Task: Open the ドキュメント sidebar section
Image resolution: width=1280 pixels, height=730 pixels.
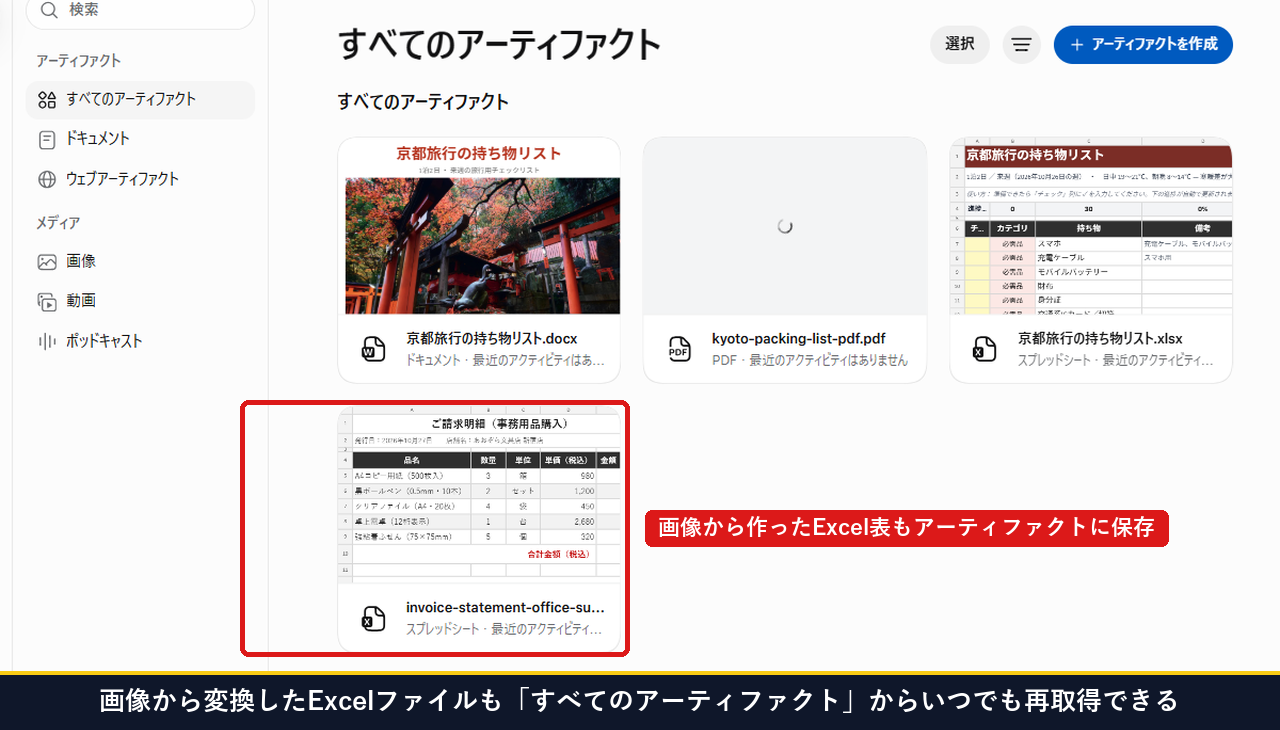Action: [x=140, y=139]
